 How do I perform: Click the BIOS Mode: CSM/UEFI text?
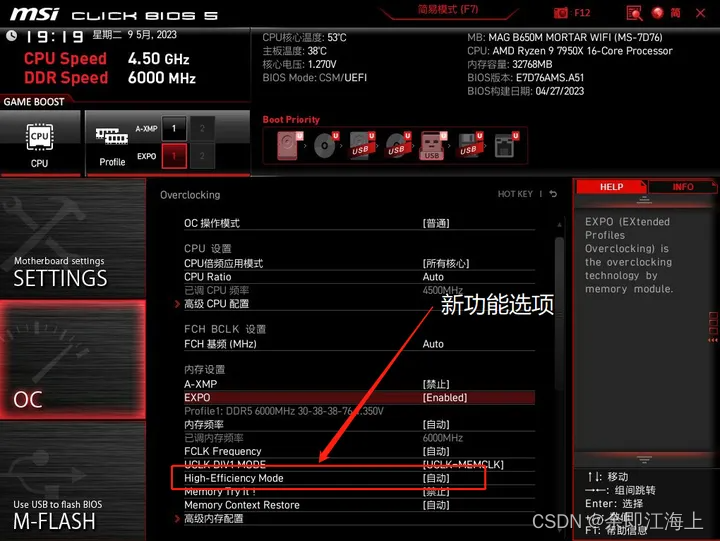point(315,78)
